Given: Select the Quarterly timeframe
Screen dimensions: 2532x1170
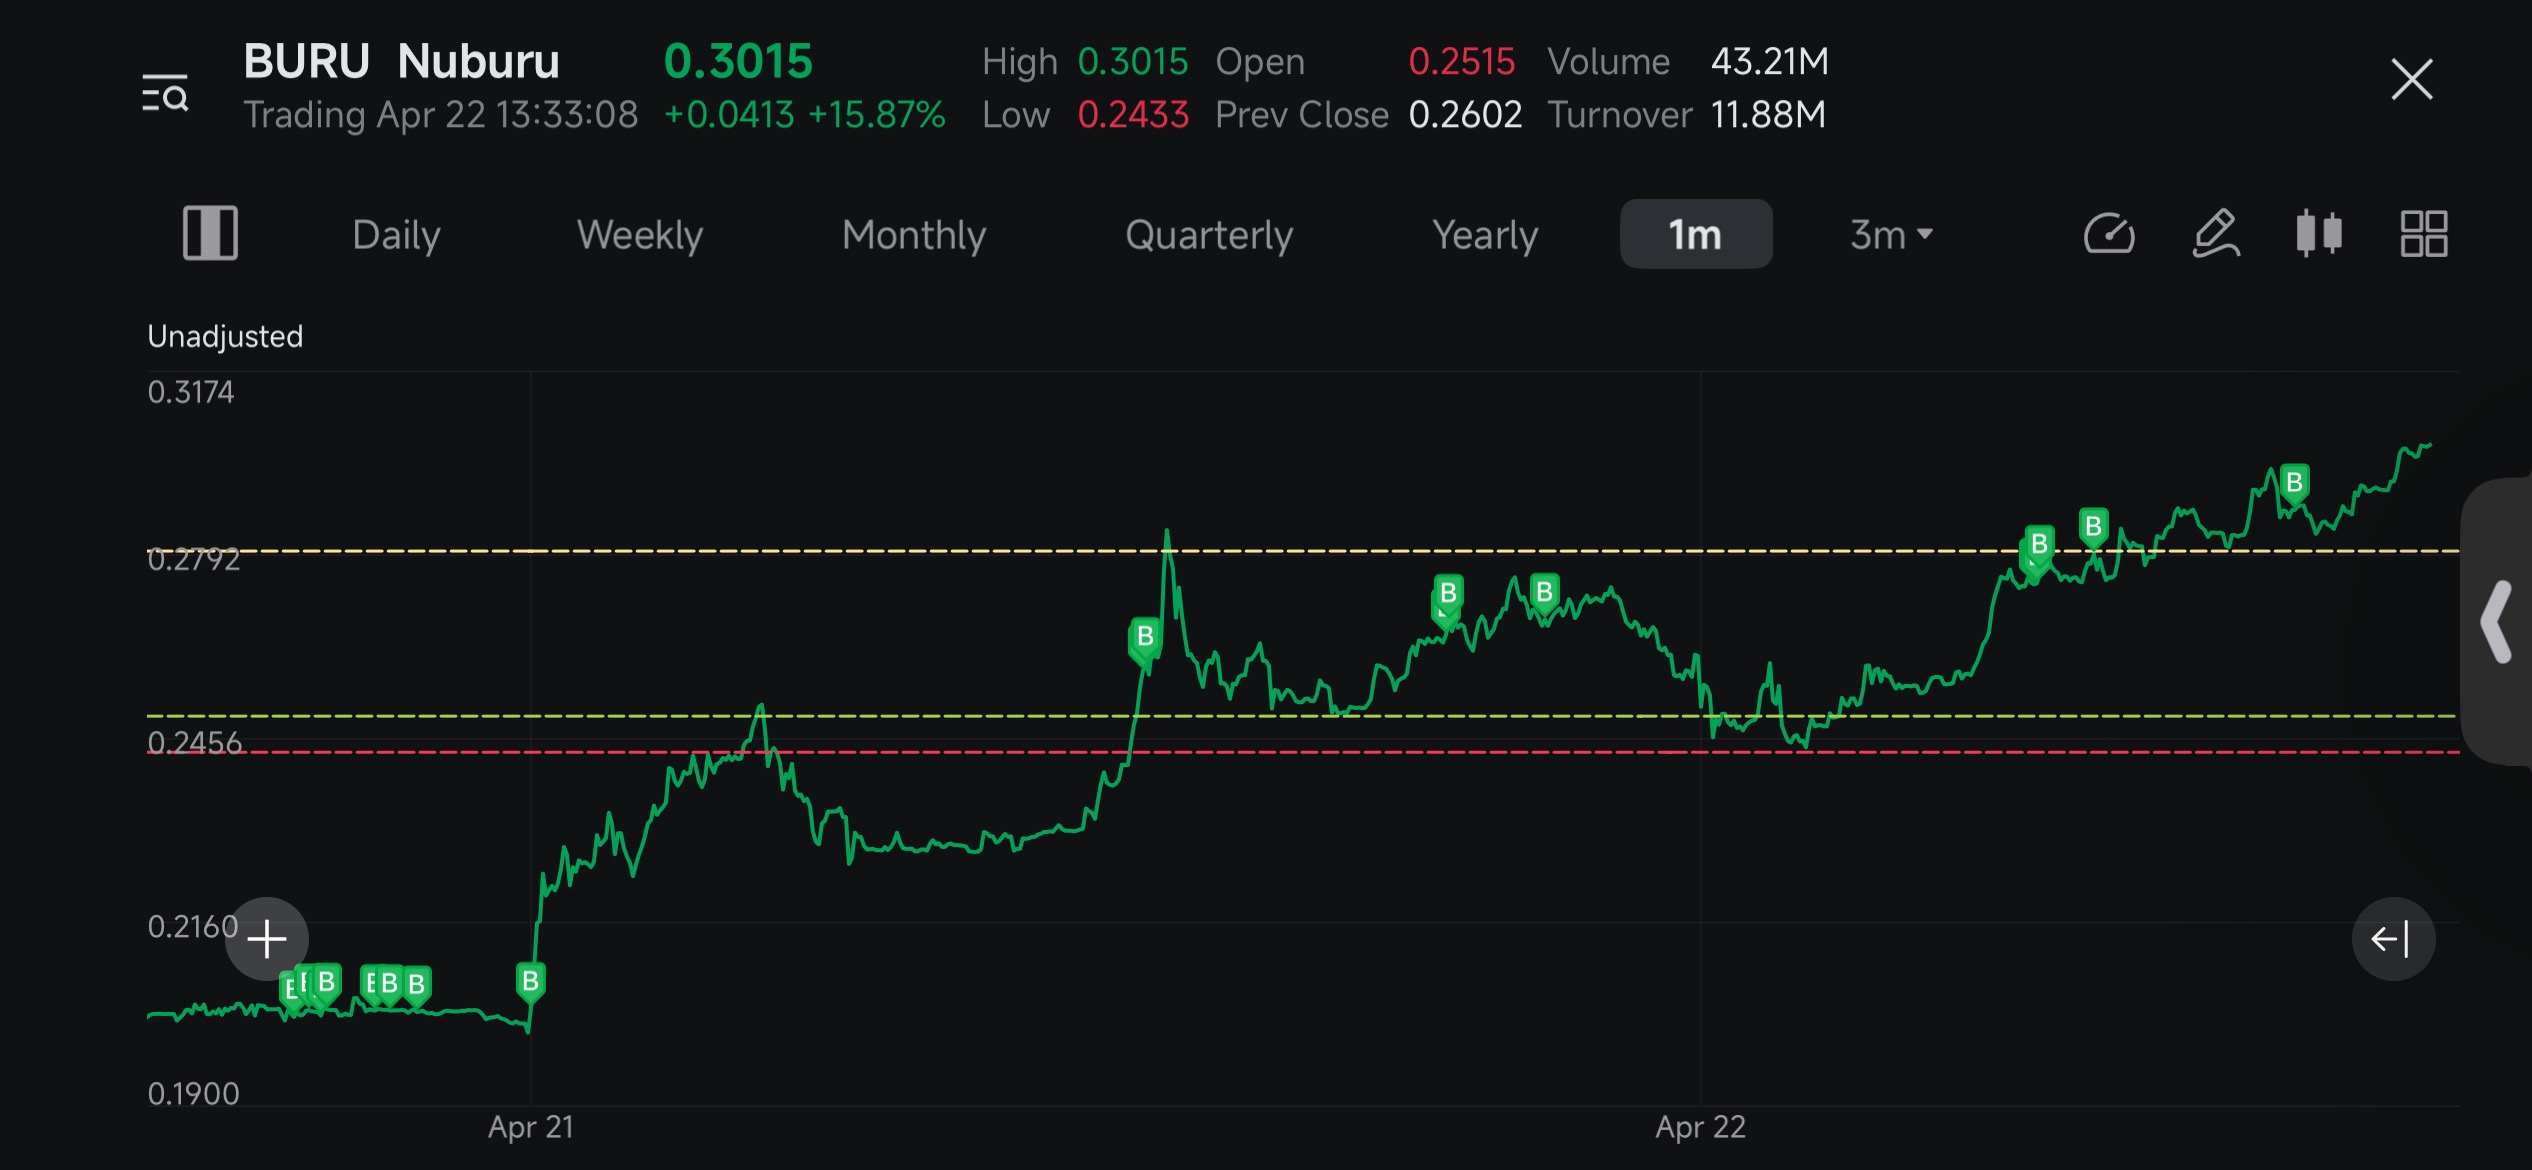Looking at the screenshot, I should 1209,235.
